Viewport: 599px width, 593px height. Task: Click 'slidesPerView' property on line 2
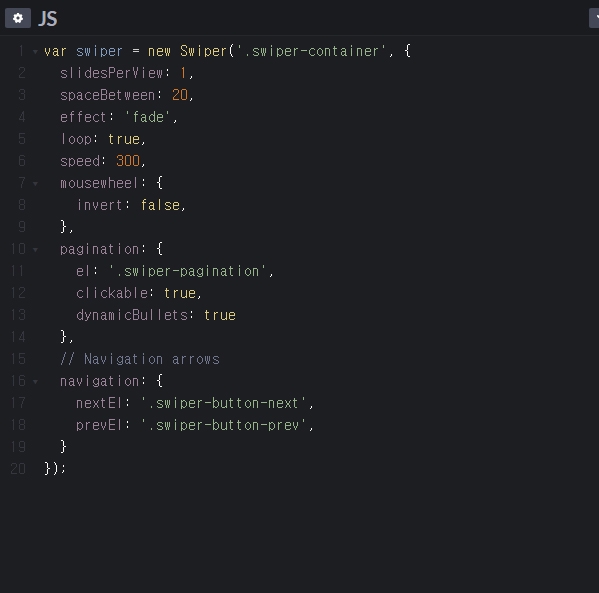[x=112, y=73]
